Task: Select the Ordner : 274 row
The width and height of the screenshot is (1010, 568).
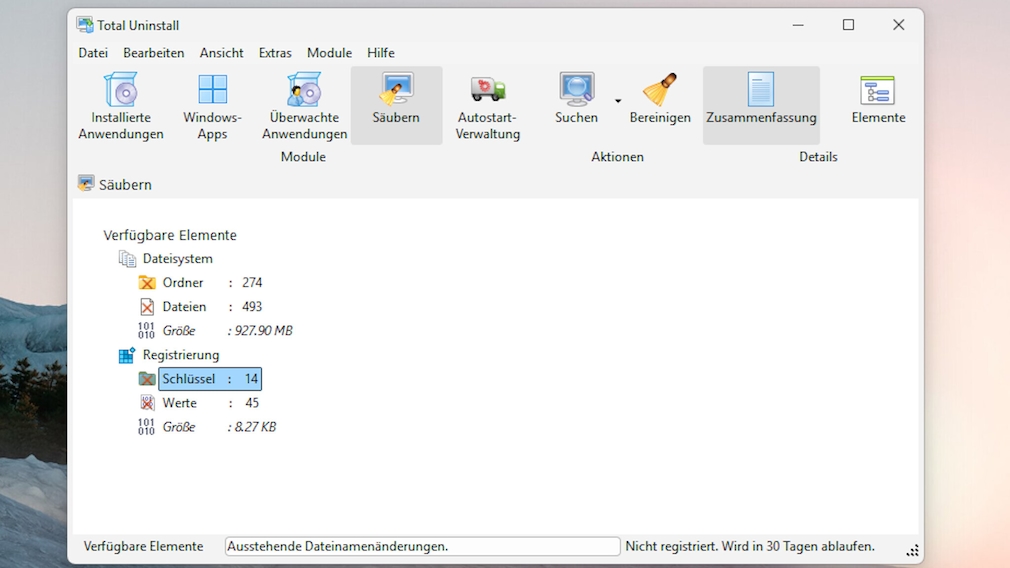Action: pyautogui.click(x=212, y=283)
